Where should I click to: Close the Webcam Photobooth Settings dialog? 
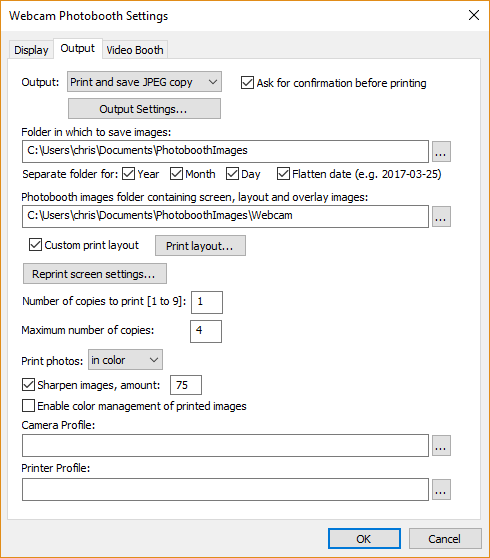click(x=474, y=15)
